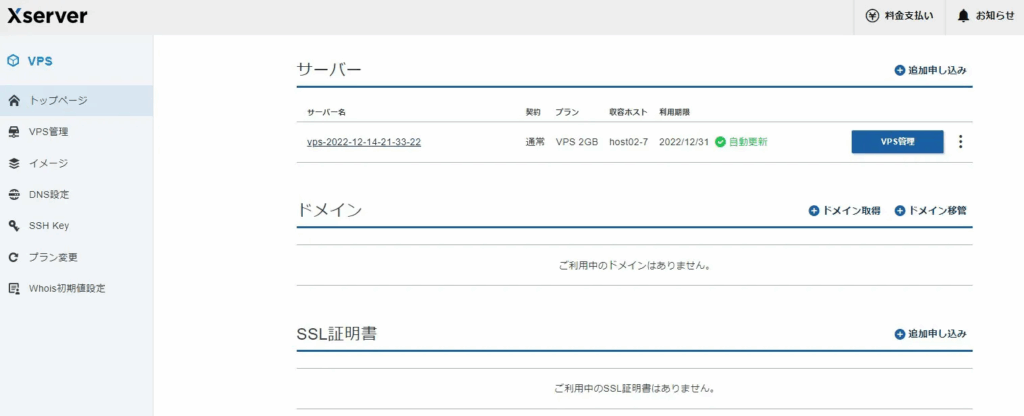1024x416 pixels.
Task: Click the ドメイン取得 link
Action: (x=844, y=211)
